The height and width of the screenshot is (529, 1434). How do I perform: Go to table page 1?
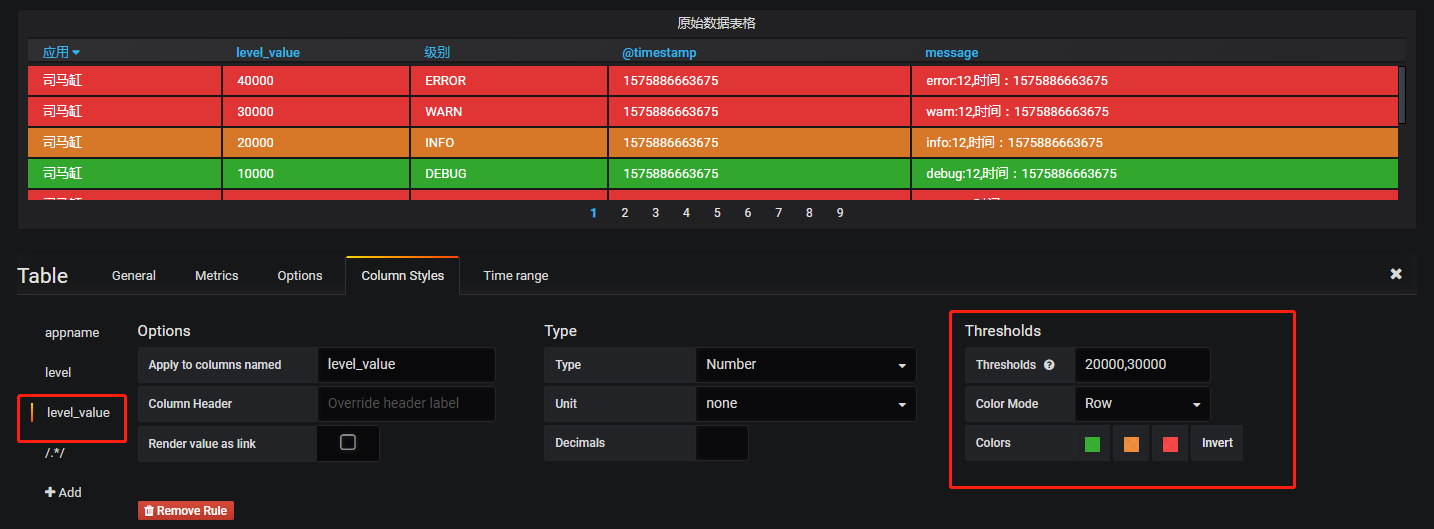pyautogui.click(x=593, y=213)
